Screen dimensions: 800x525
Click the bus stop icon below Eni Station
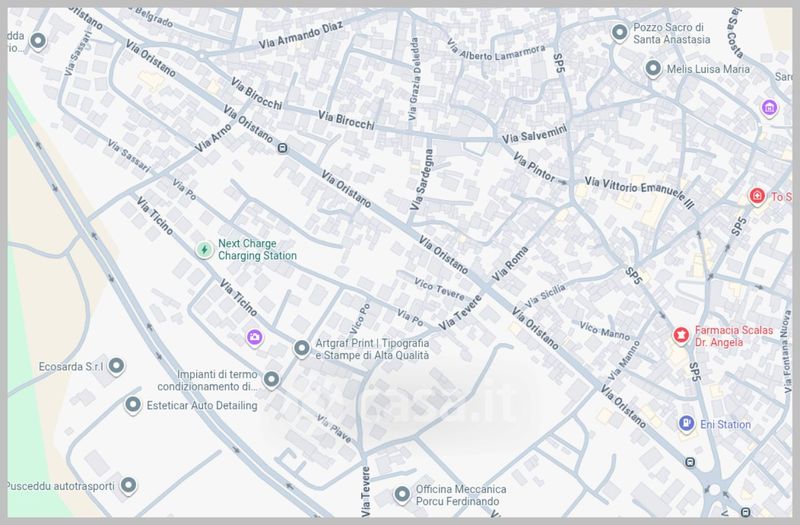(x=690, y=462)
